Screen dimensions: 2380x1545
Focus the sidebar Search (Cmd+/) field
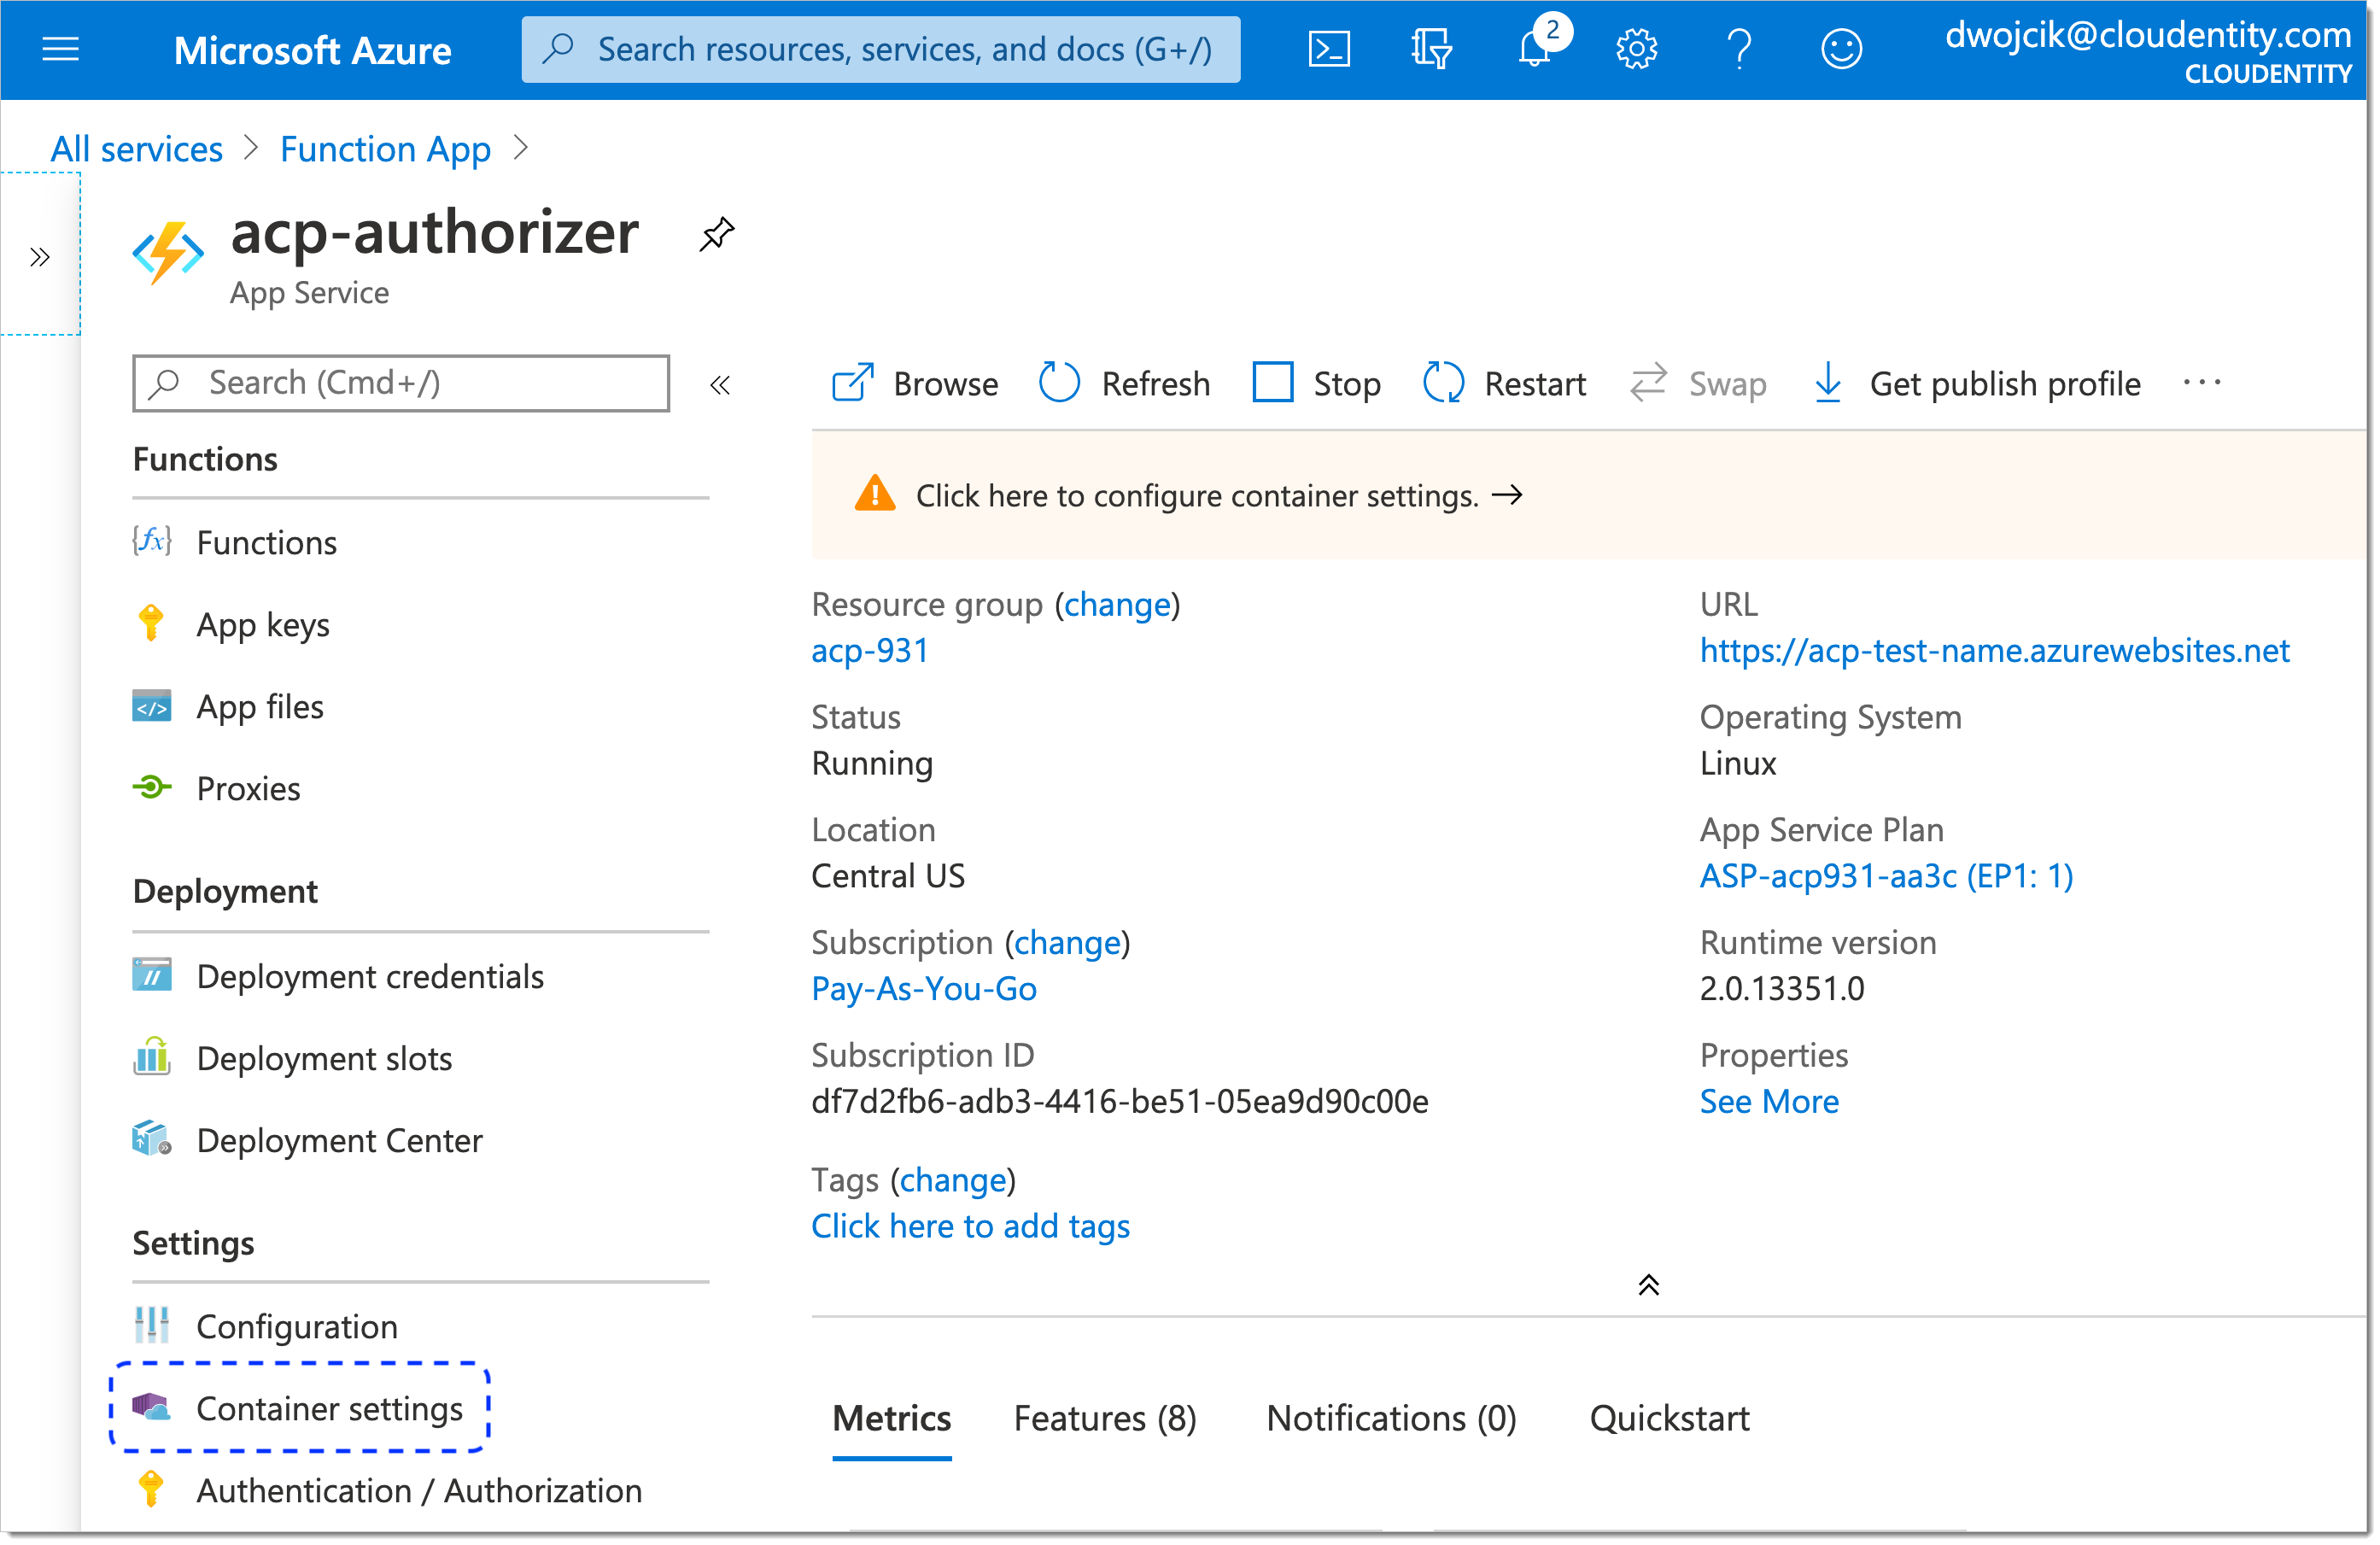pyautogui.click(x=401, y=383)
